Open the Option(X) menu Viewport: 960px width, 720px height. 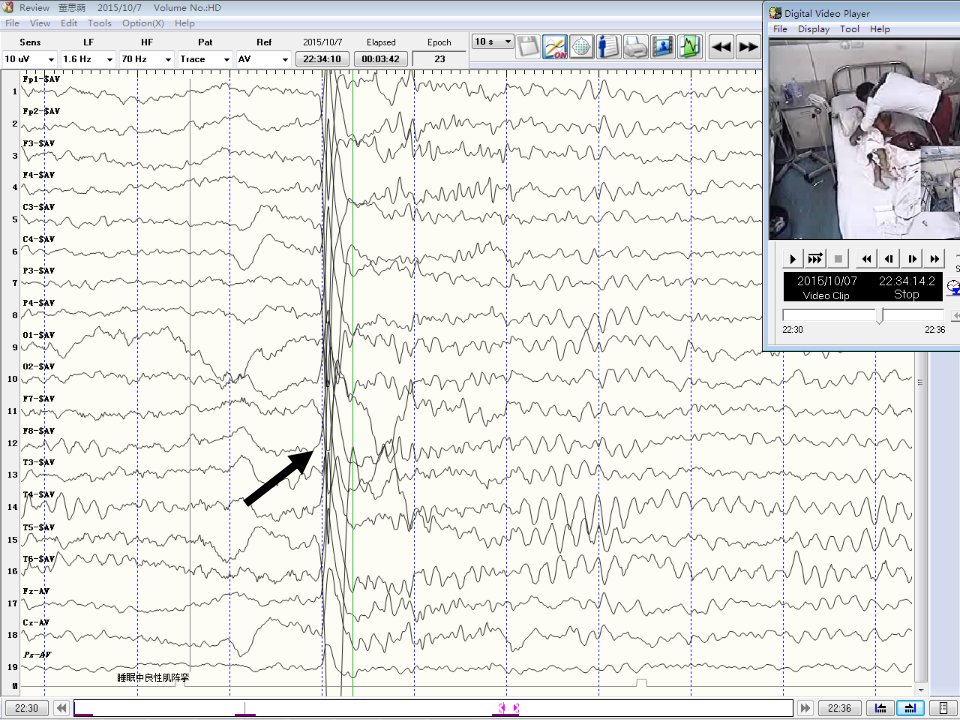coord(143,23)
